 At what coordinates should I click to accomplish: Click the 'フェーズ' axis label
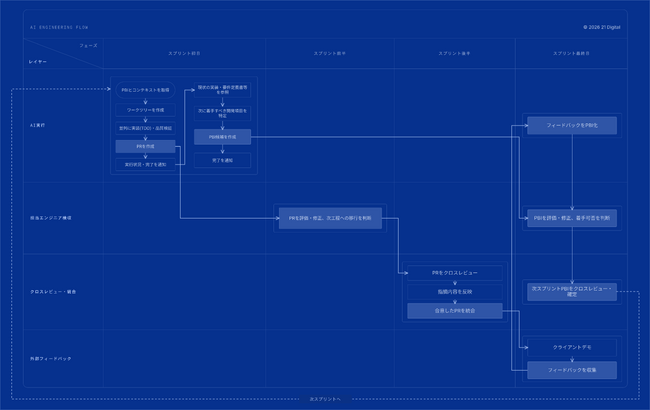pos(88,46)
